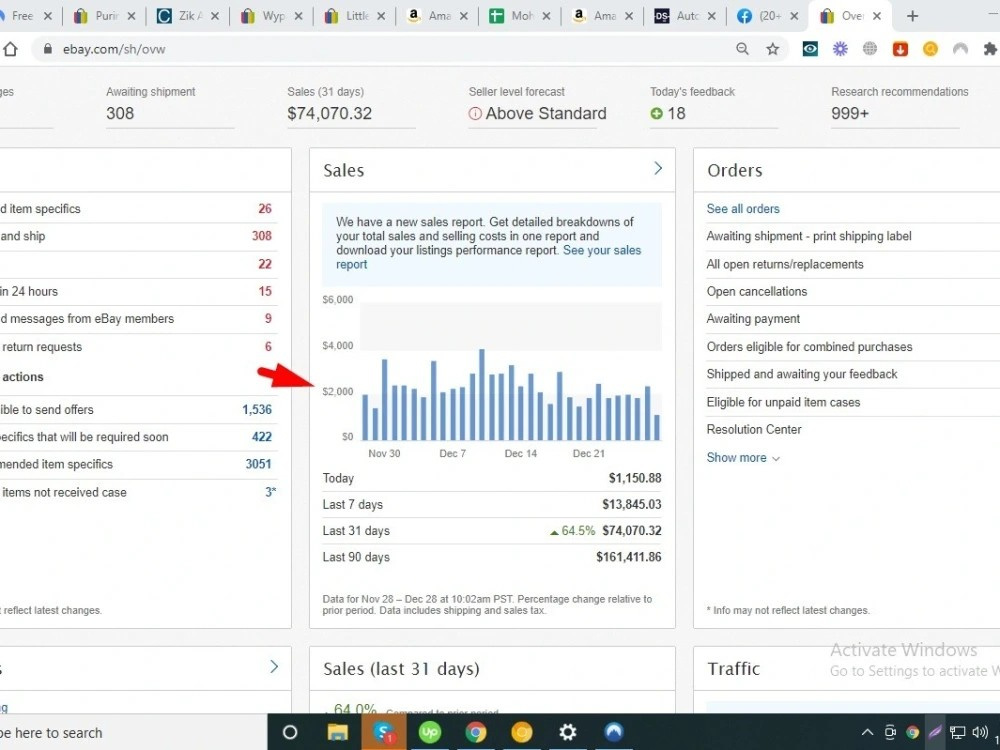Open a new browser tab

(913, 16)
